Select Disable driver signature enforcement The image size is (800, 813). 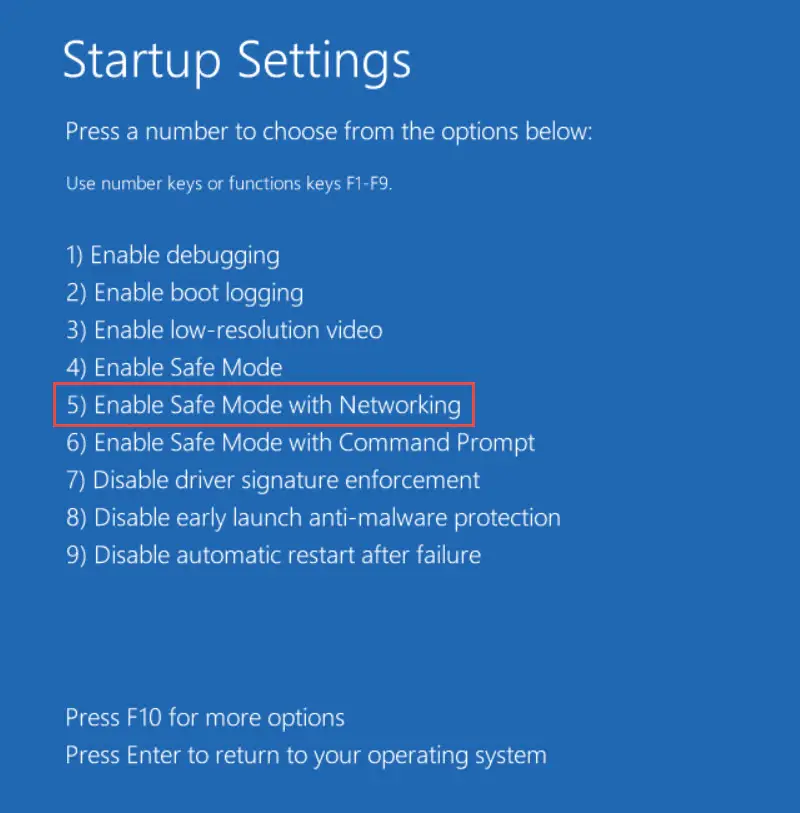pos(273,481)
